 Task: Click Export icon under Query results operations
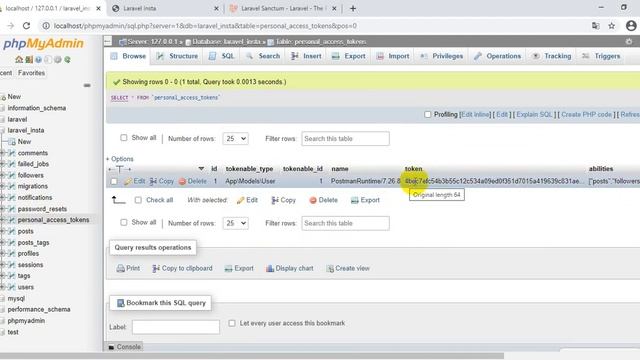click(x=229, y=269)
